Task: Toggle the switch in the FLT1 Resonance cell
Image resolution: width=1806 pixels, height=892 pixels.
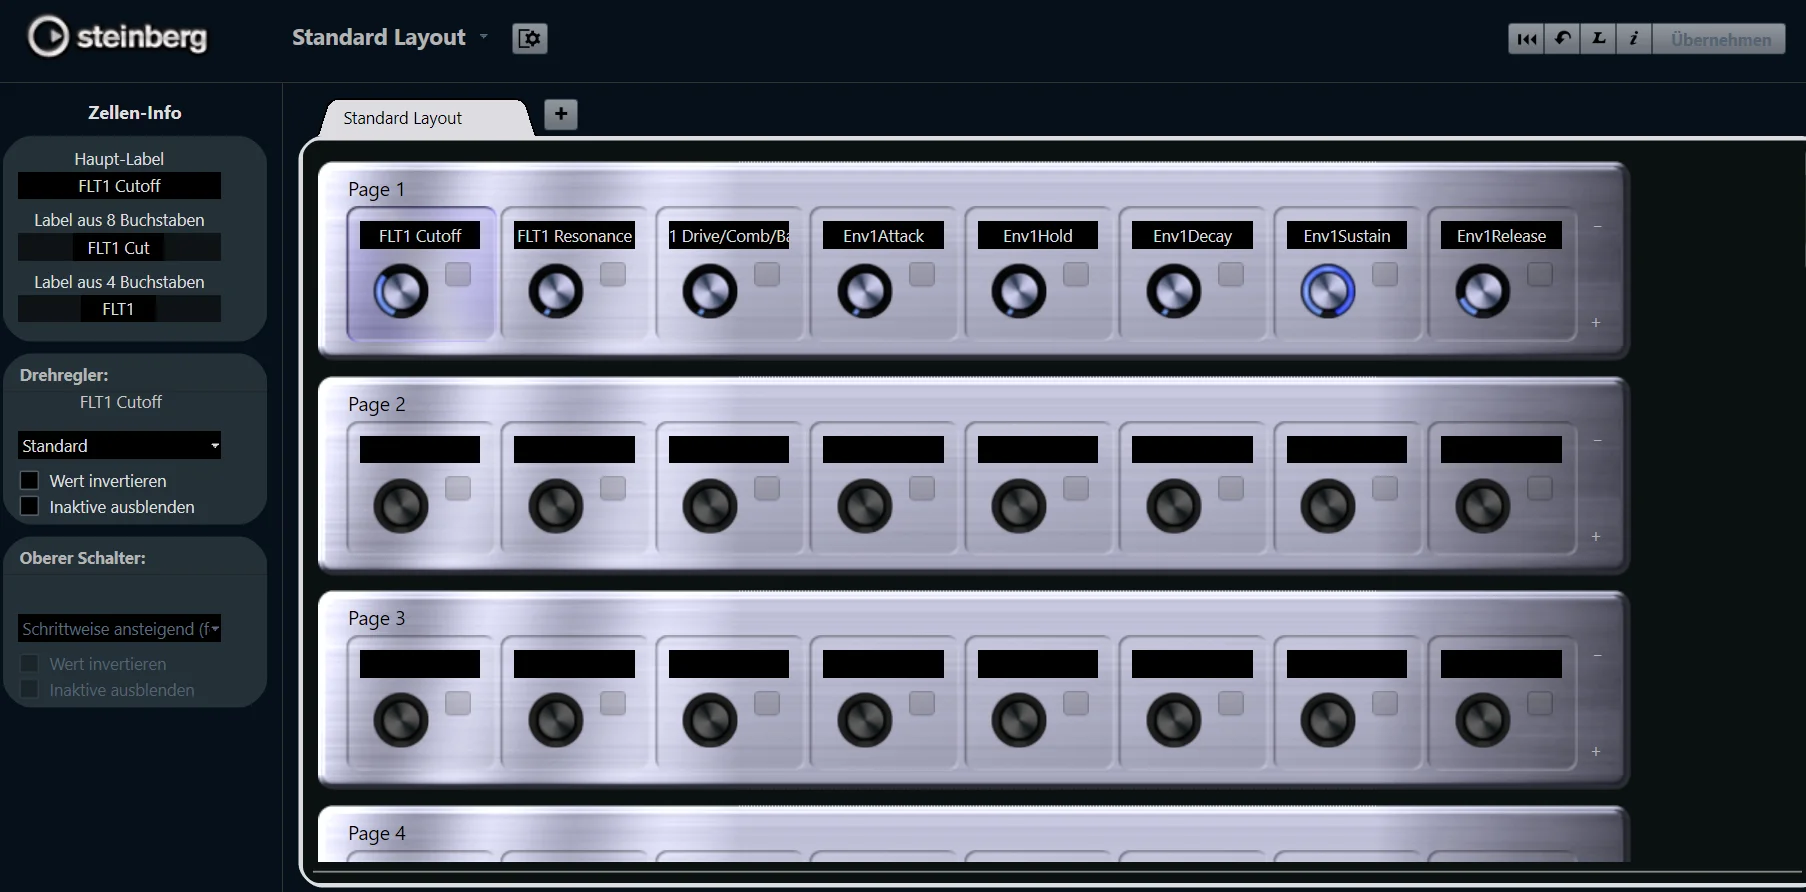Action: (x=613, y=274)
